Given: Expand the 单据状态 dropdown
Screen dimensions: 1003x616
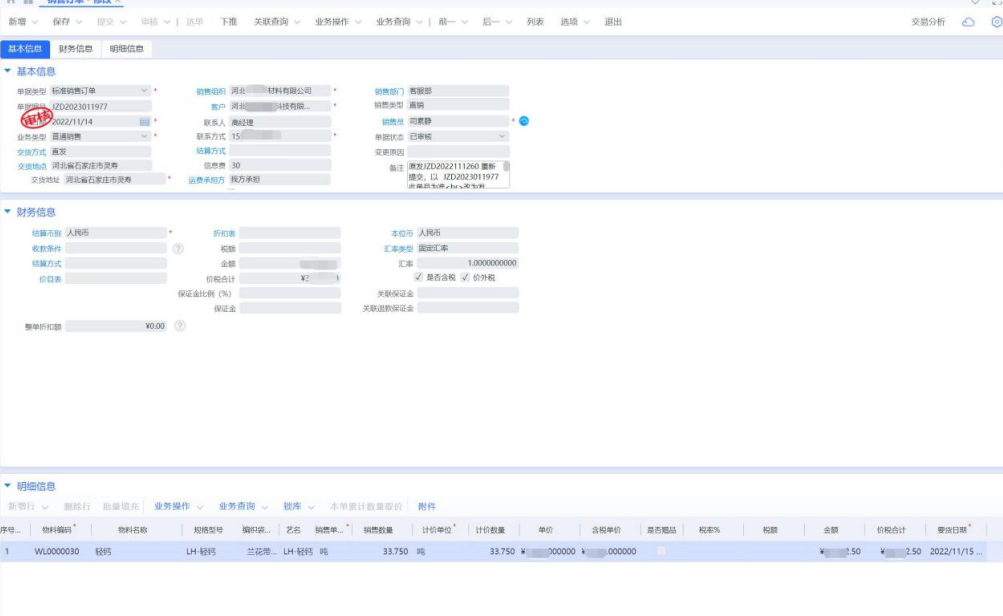Looking at the screenshot, I should pos(501,136).
